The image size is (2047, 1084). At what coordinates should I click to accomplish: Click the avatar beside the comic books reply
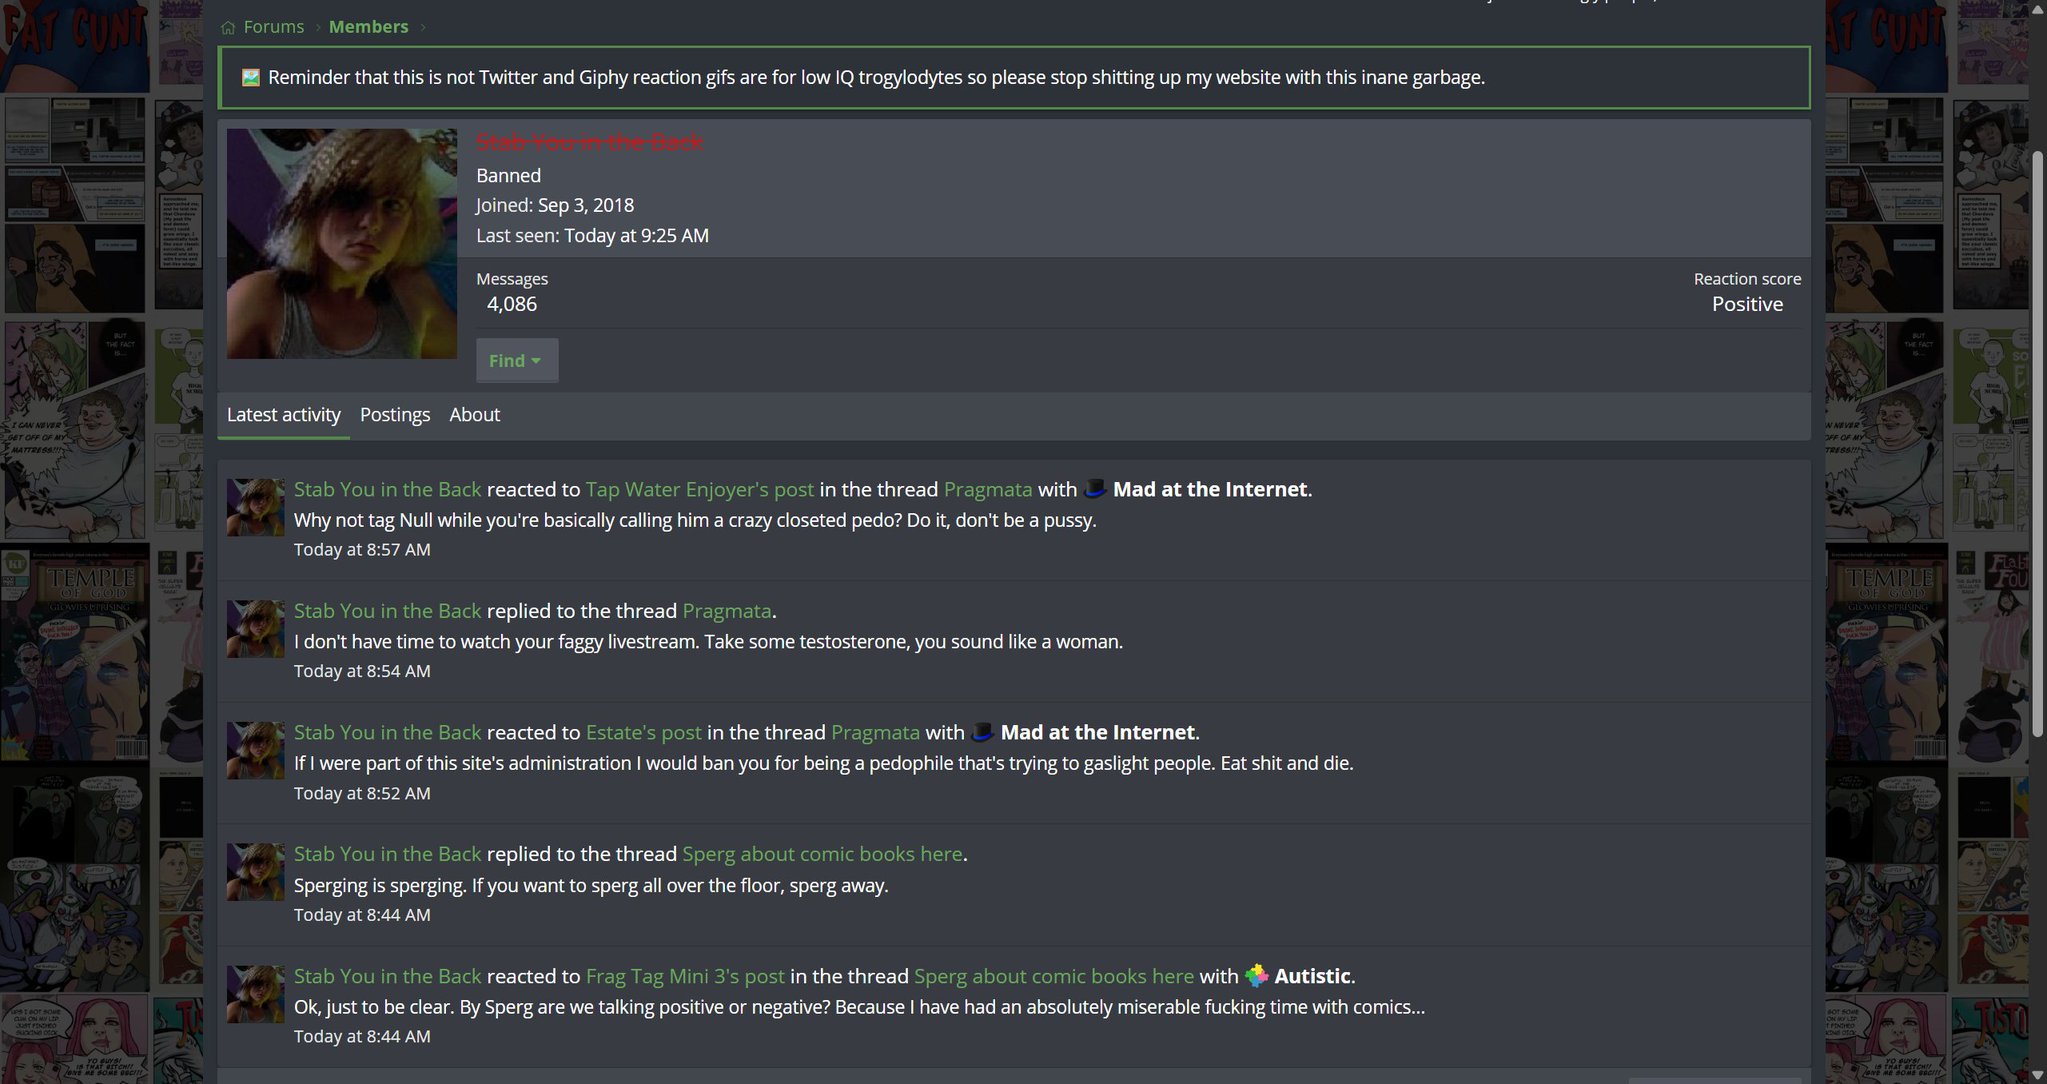tap(255, 872)
